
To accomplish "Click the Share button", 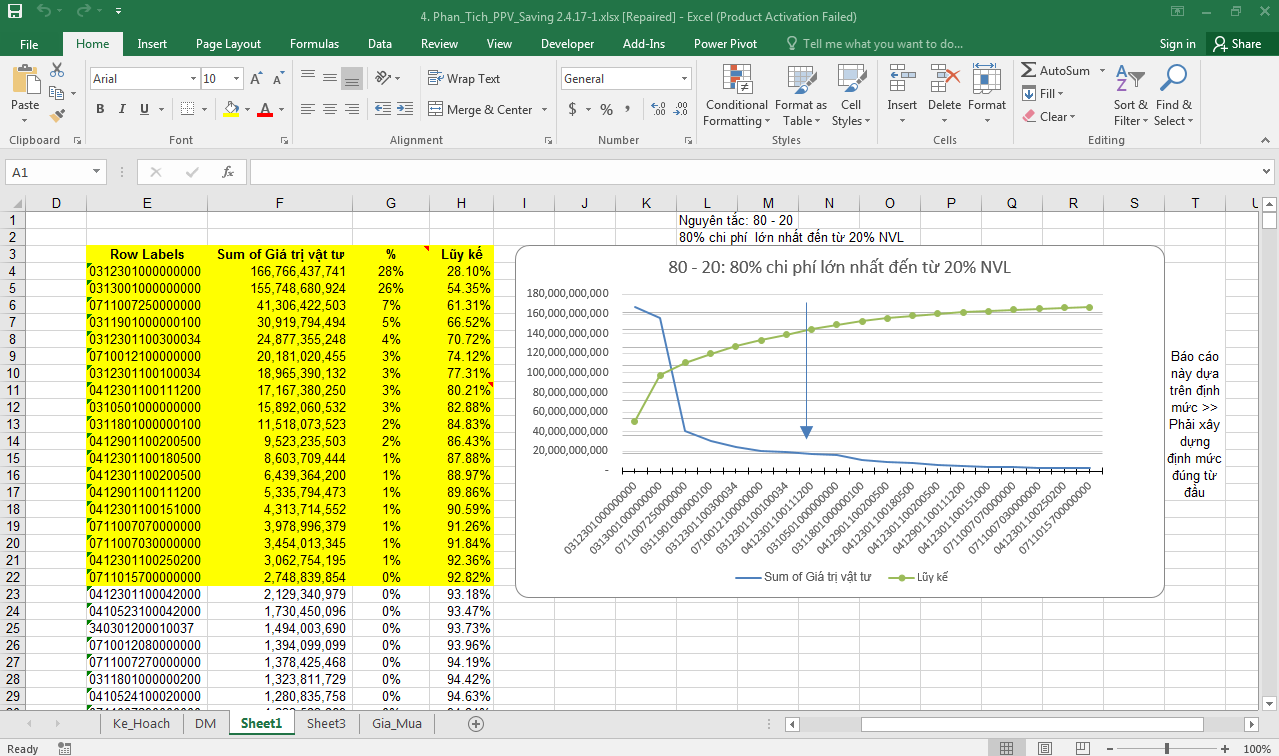I will tap(1236, 44).
